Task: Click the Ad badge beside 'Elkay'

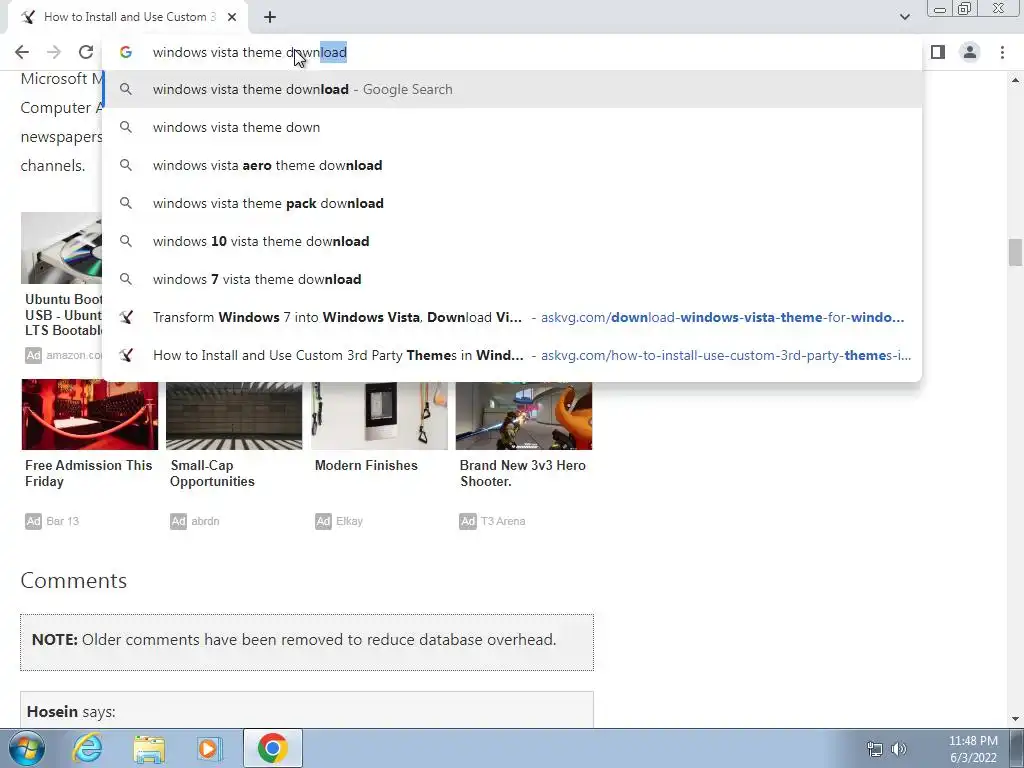Action: click(x=323, y=521)
